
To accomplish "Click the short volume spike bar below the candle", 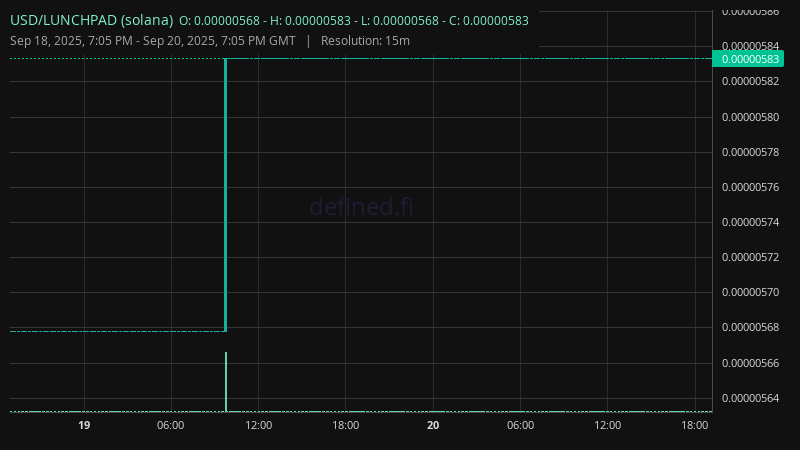I will tap(226, 382).
